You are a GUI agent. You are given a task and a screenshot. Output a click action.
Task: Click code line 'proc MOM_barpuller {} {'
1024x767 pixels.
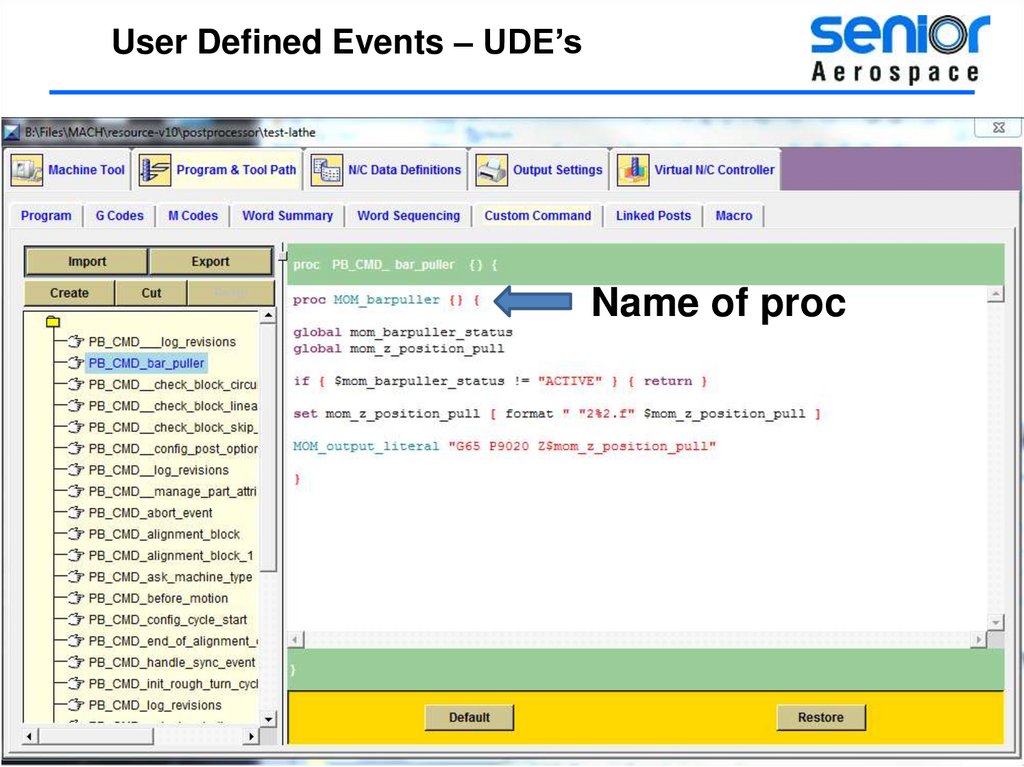(386, 300)
